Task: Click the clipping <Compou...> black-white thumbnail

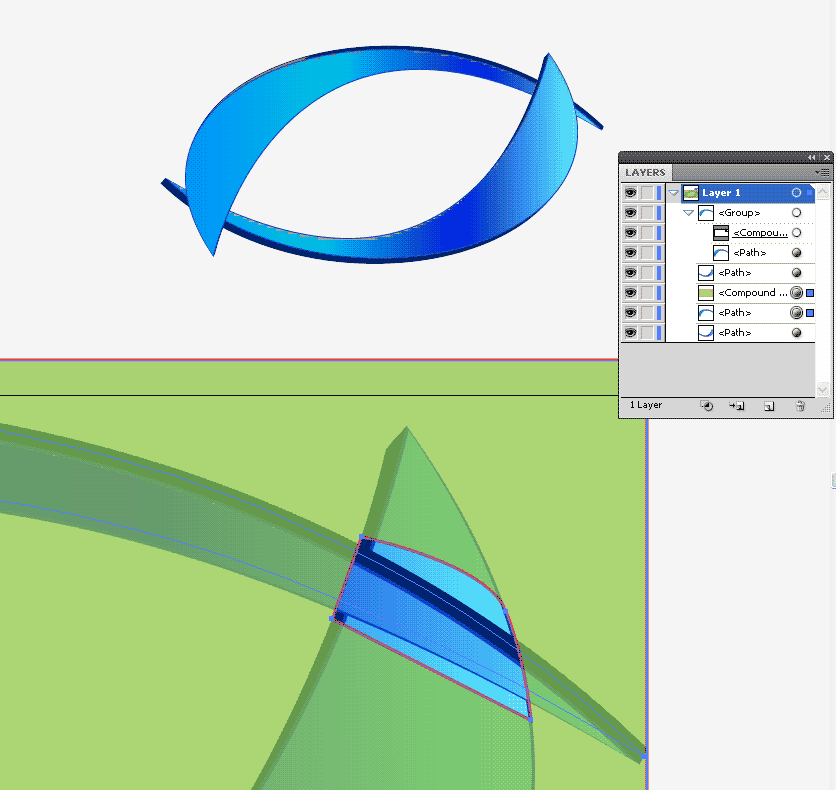Action: click(721, 232)
